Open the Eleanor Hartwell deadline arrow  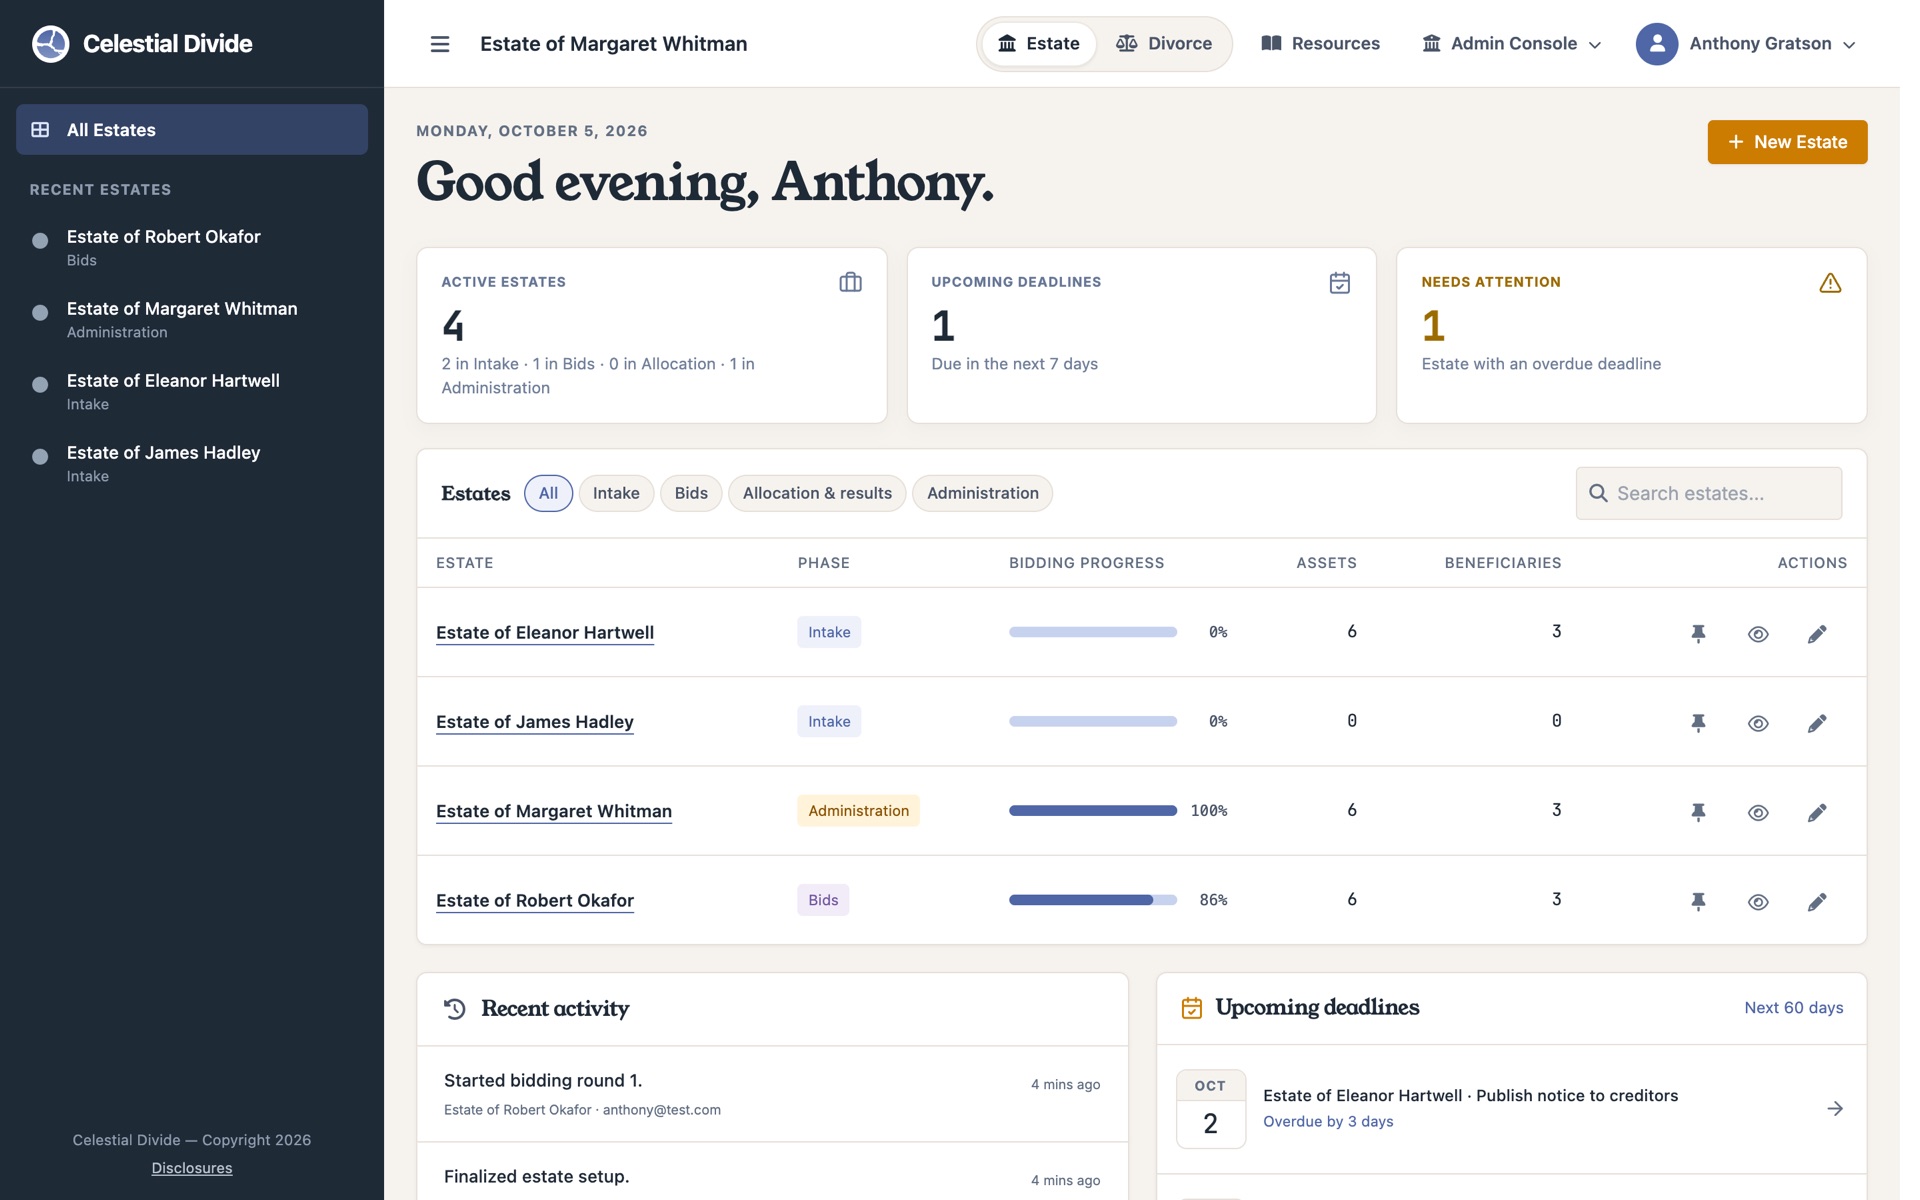(x=1835, y=1108)
